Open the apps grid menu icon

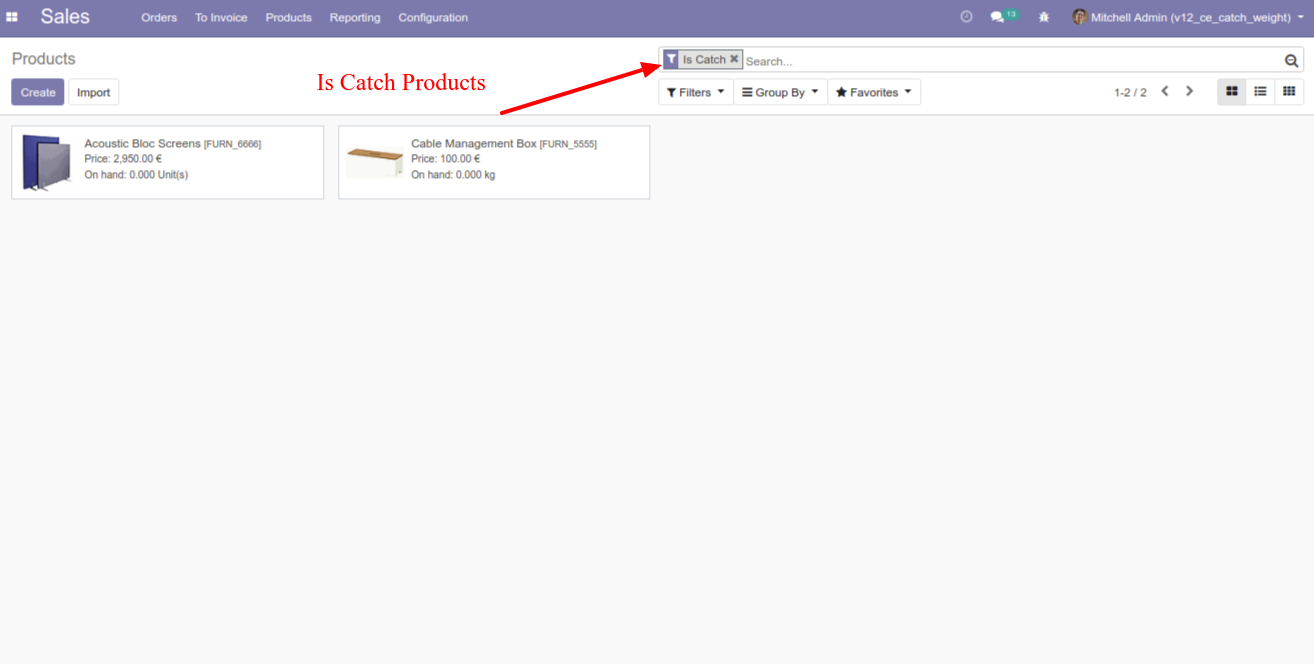[x=12, y=17]
